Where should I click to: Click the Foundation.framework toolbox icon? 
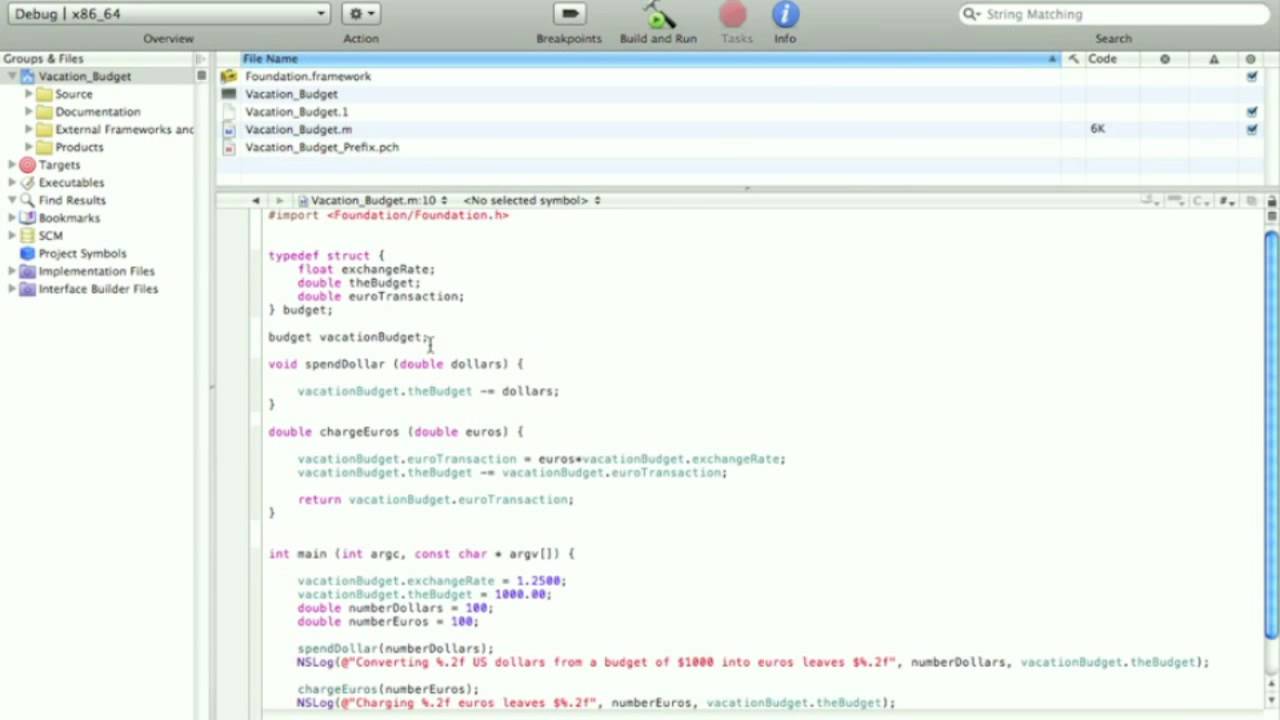pos(229,76)
